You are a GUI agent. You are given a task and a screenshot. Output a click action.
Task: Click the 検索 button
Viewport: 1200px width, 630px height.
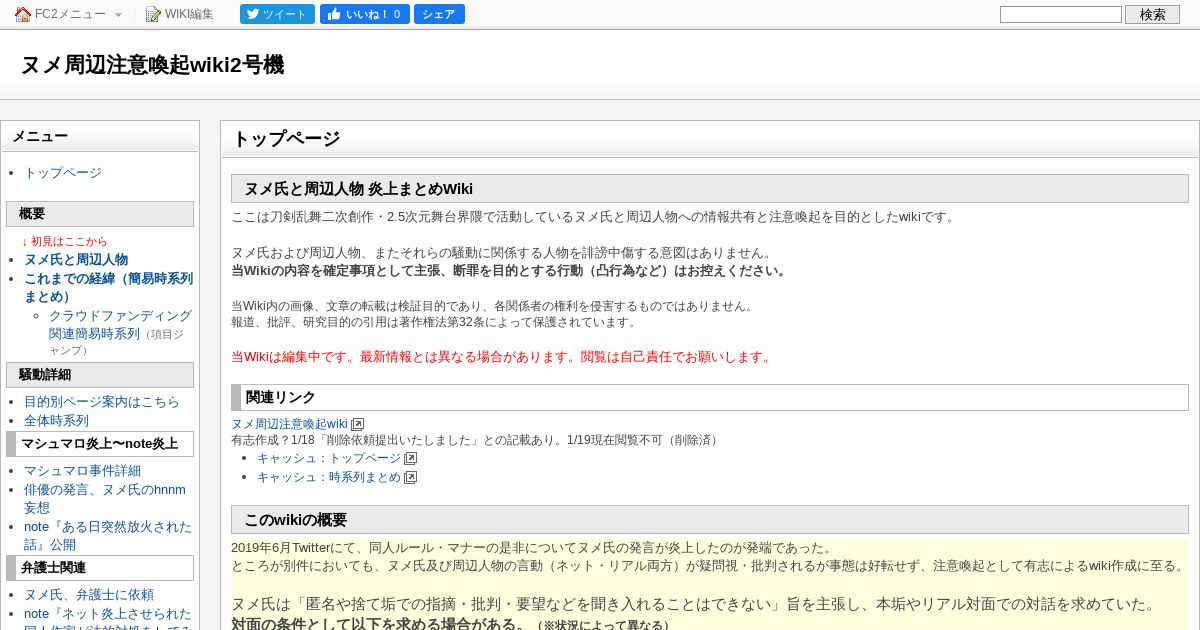coord(1152,14)
